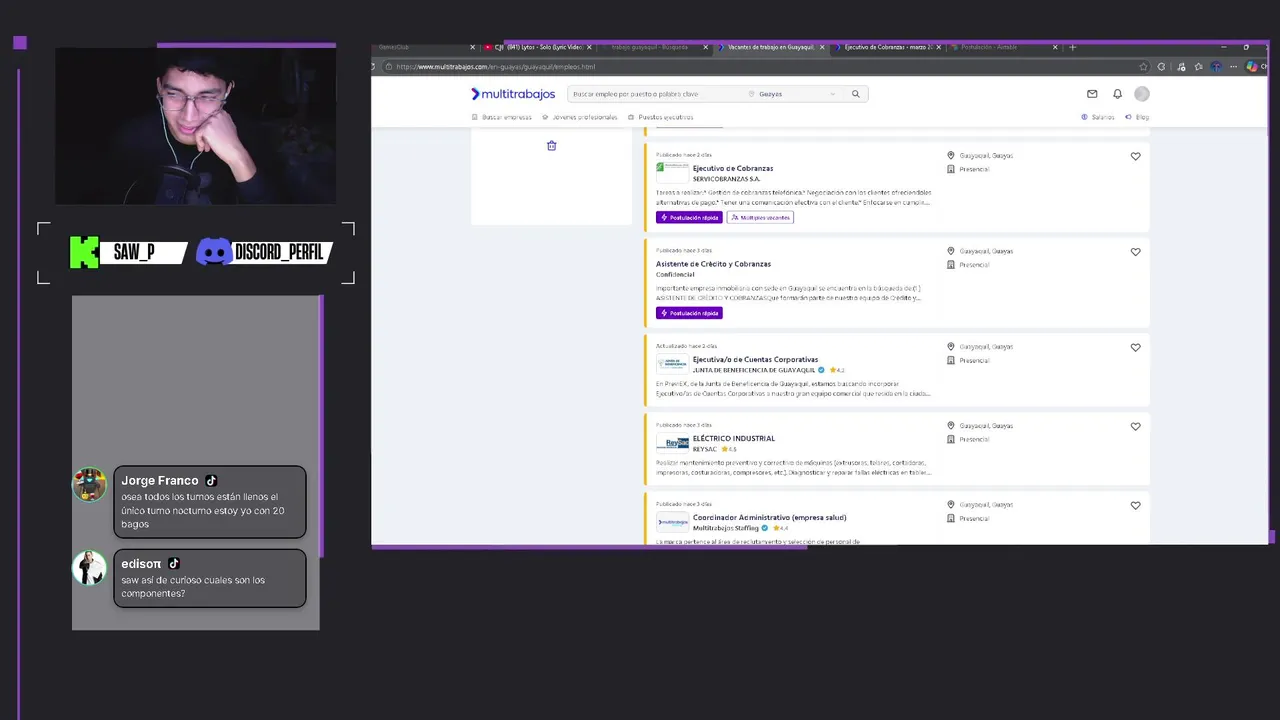Click the Copilot icon in the browser toolbar

pos(1252,67)
